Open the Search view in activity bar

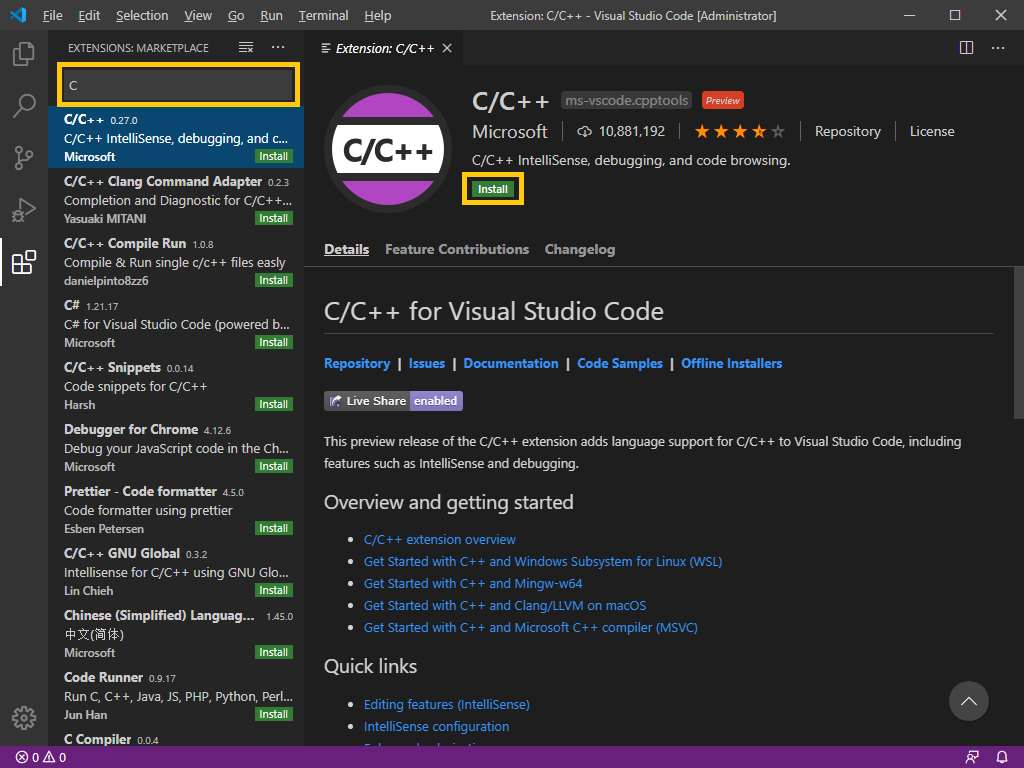pos(24,105)
